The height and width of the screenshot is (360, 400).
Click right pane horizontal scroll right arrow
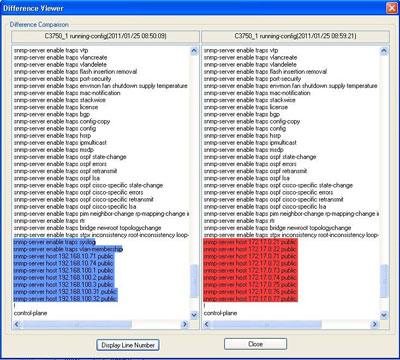click(374, 324)
